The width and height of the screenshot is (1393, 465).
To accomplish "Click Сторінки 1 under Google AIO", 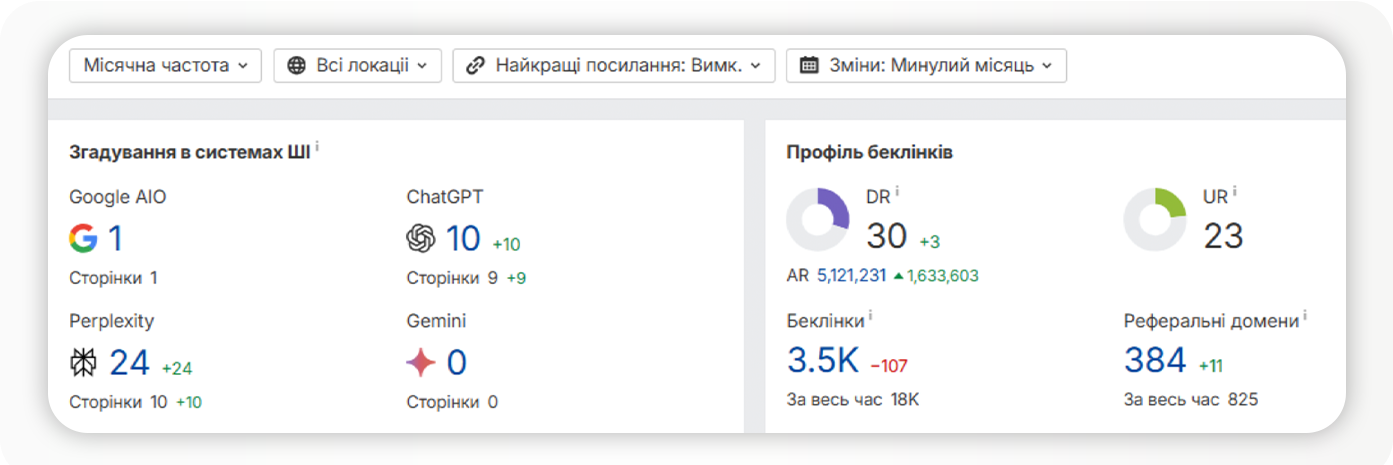I will click(x=113, y=278).
